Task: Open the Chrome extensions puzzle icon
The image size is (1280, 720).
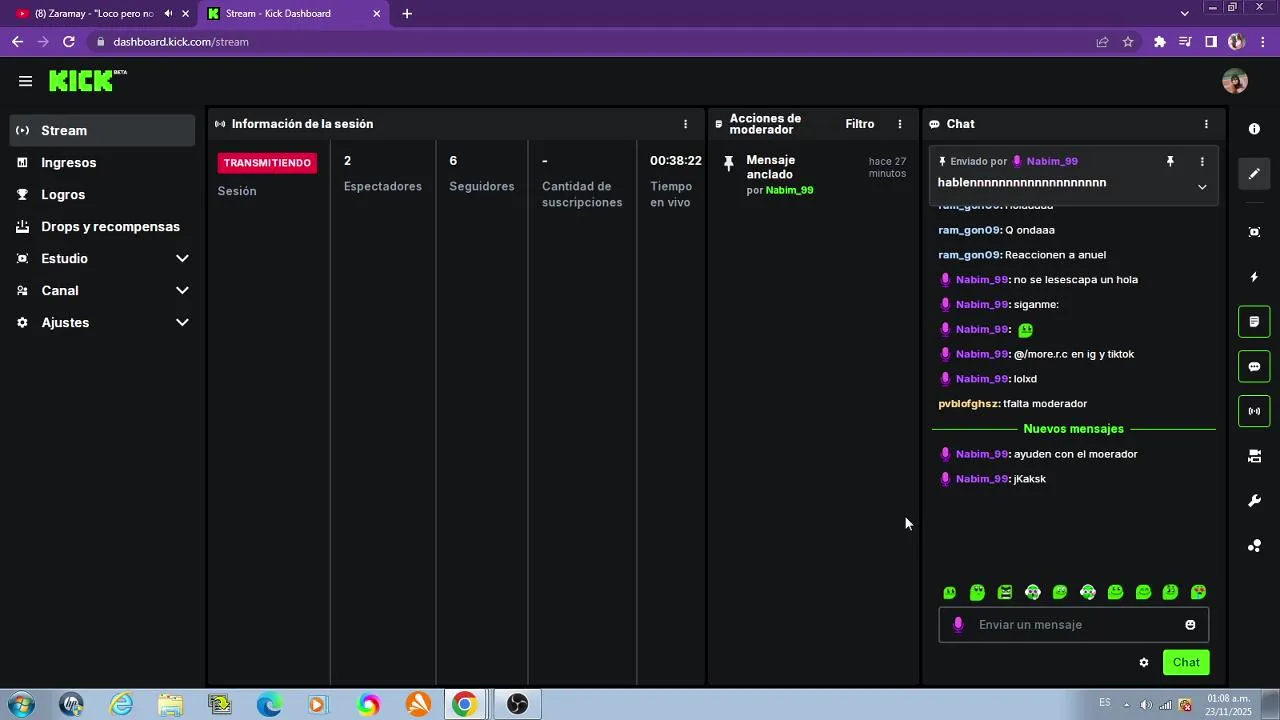Action: 1160,42
